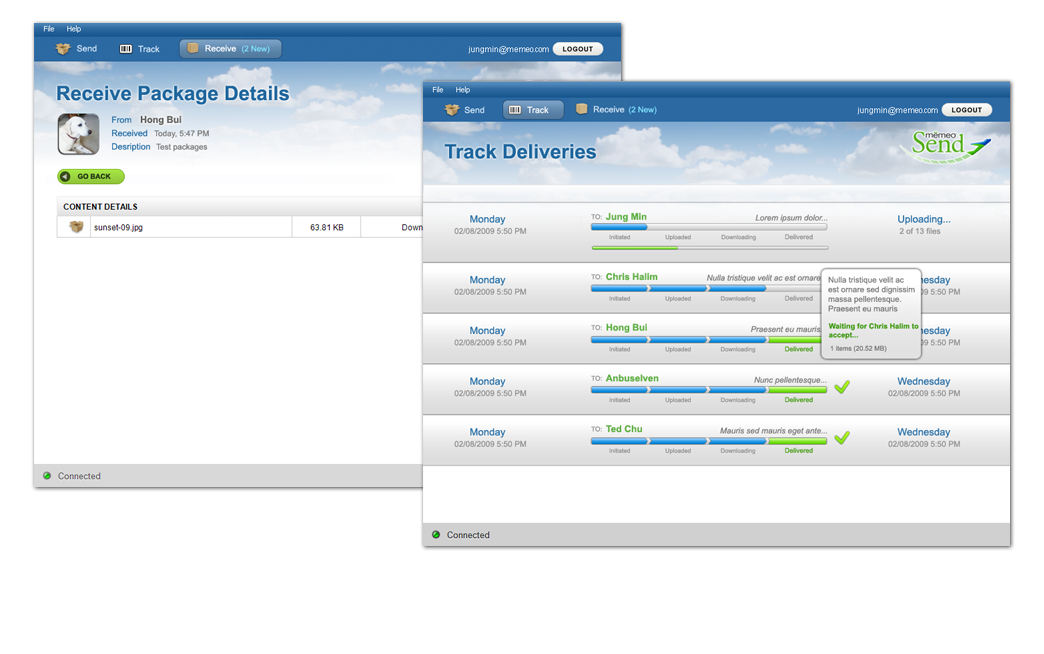The width and height of the screenshot is (1044, 654).
Task: Click Send package icon in Receive Package Details window
Action: [63, 48]
